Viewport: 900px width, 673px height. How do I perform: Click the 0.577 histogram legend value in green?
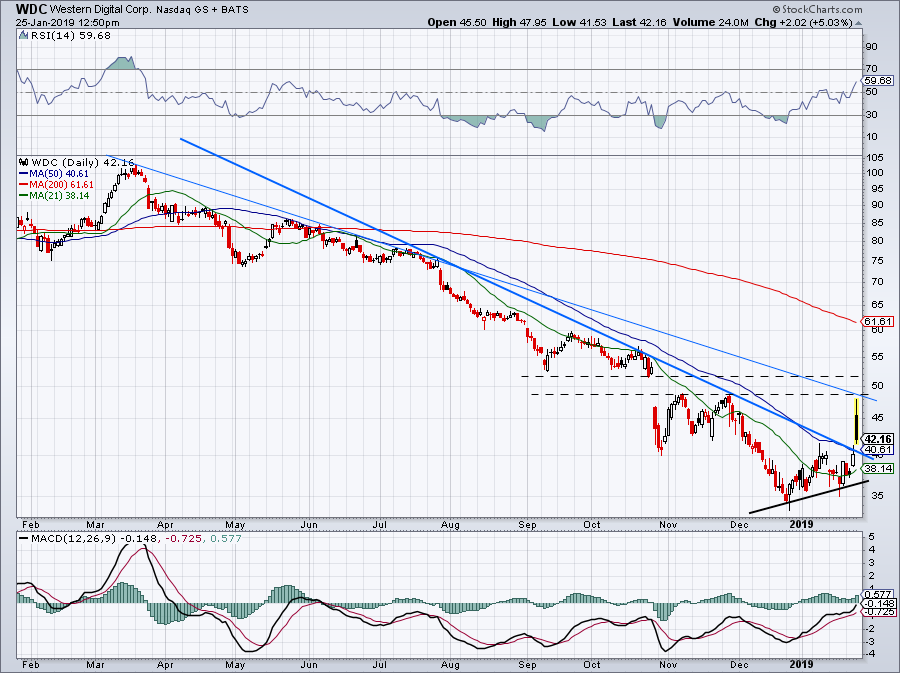(x=226, y=539)
